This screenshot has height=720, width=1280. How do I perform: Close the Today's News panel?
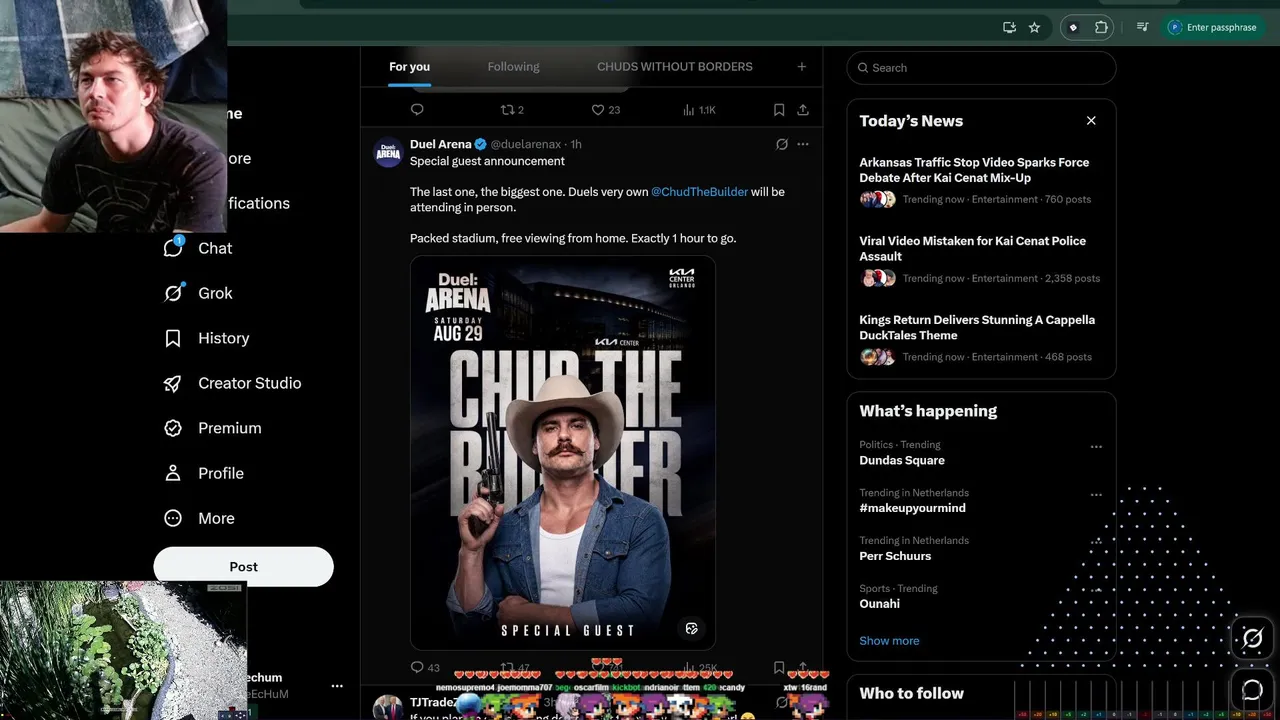[1091, 121]
